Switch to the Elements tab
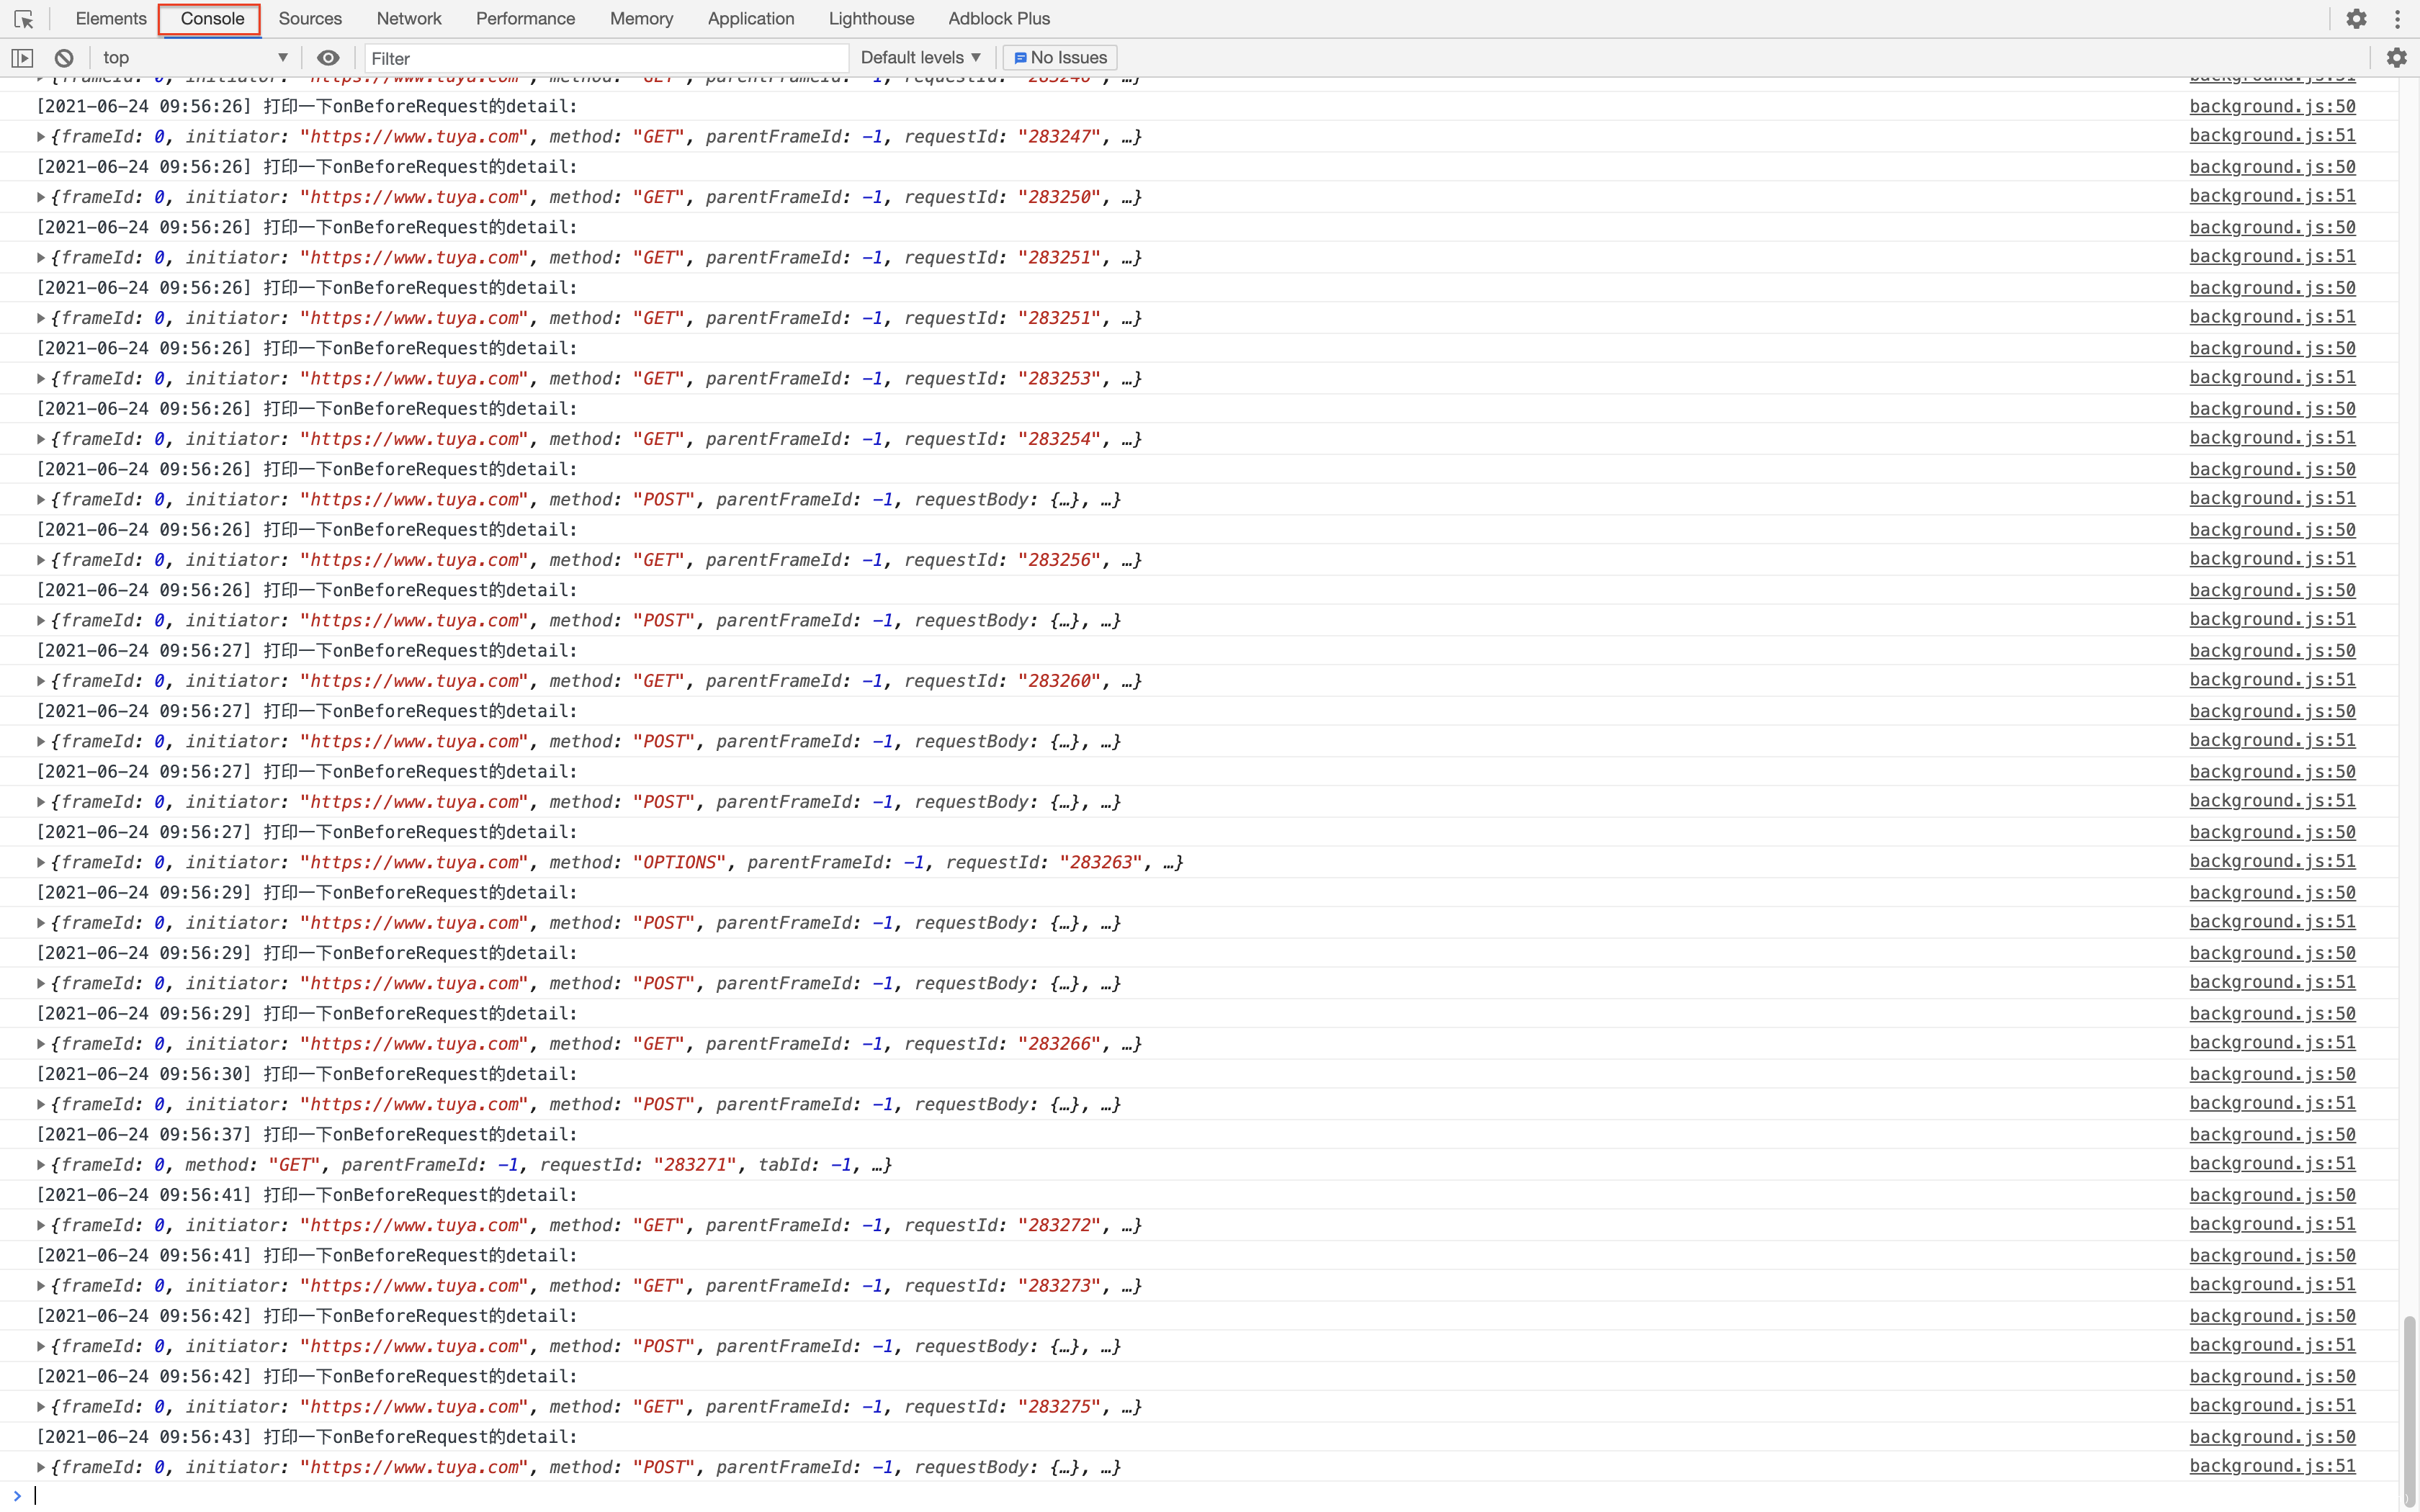This screenshot has height=1512, width=2420. click(x=111, y=19)
